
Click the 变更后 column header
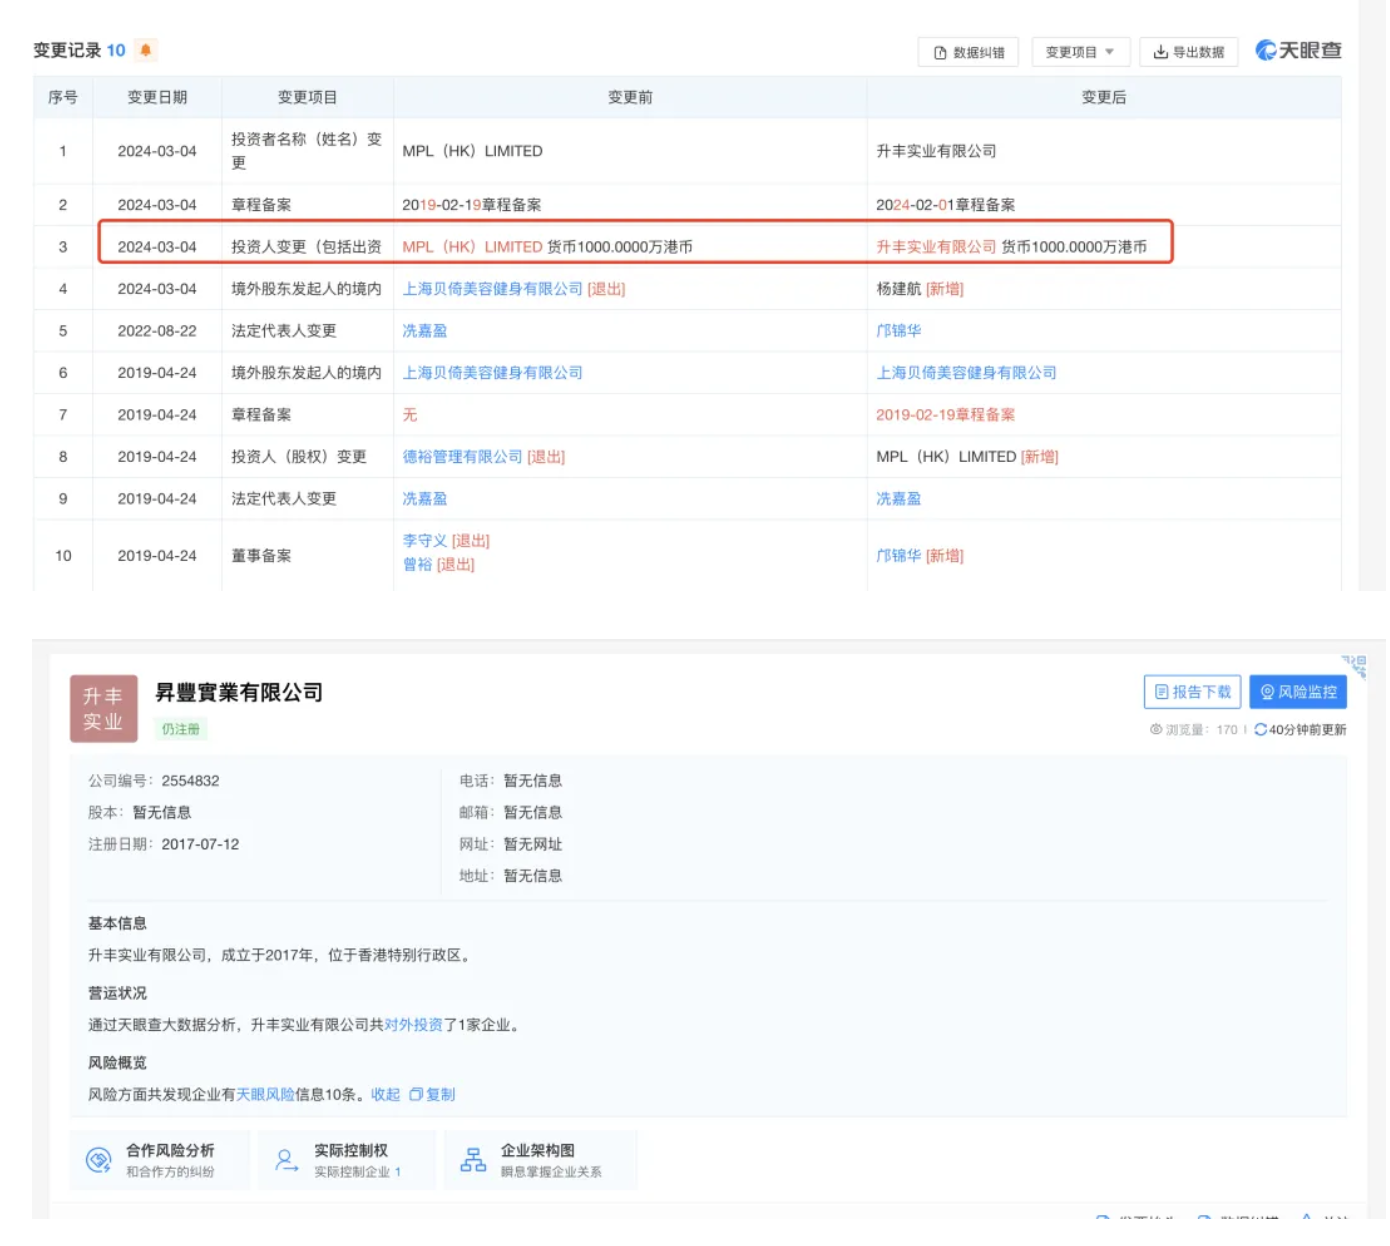pos(1104,97)
